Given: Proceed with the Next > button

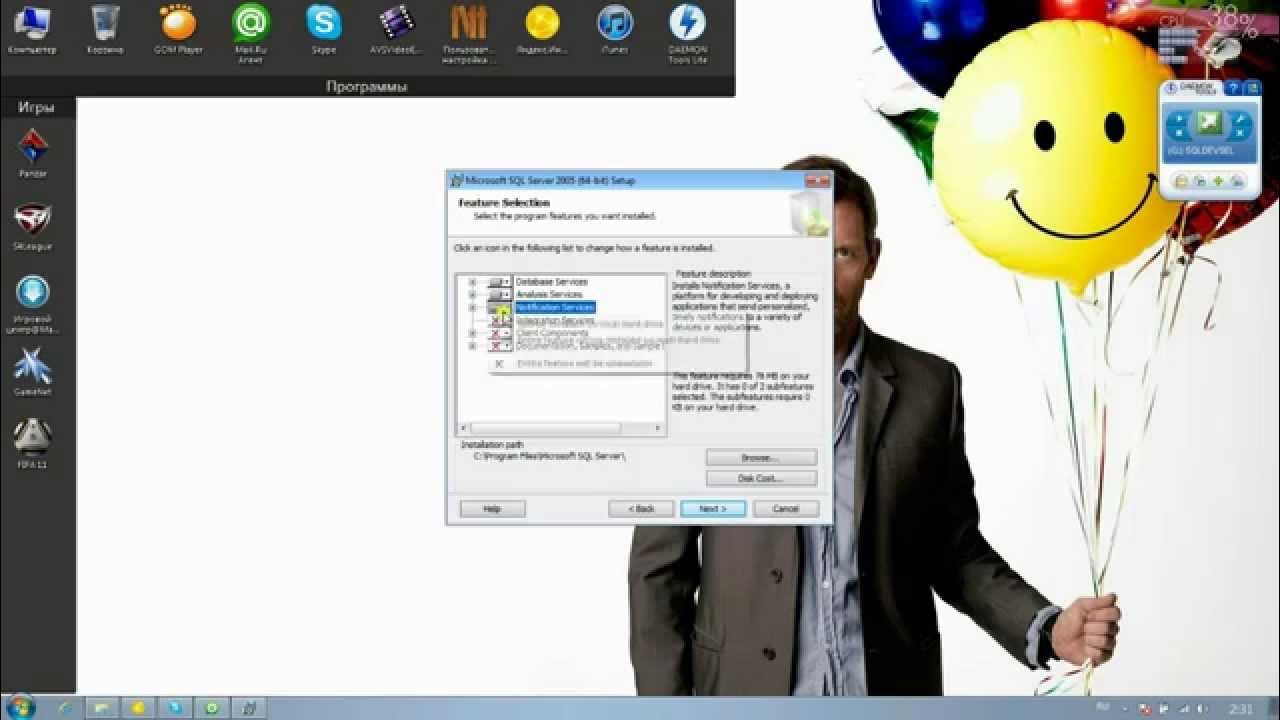Looking at the screenshot, I should click(713, 509).
